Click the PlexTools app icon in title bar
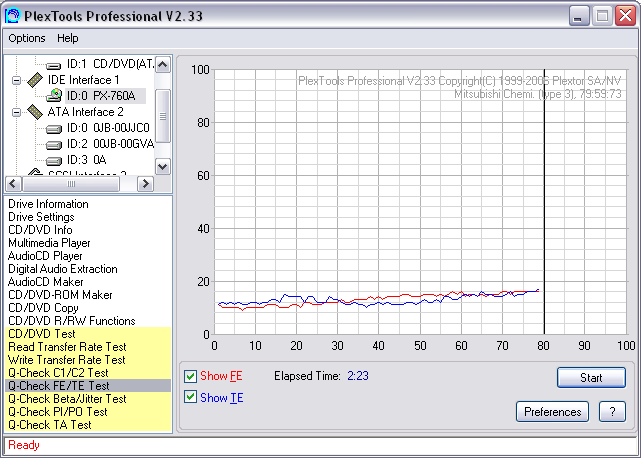641x458 pixels. (x=13, y=16)
